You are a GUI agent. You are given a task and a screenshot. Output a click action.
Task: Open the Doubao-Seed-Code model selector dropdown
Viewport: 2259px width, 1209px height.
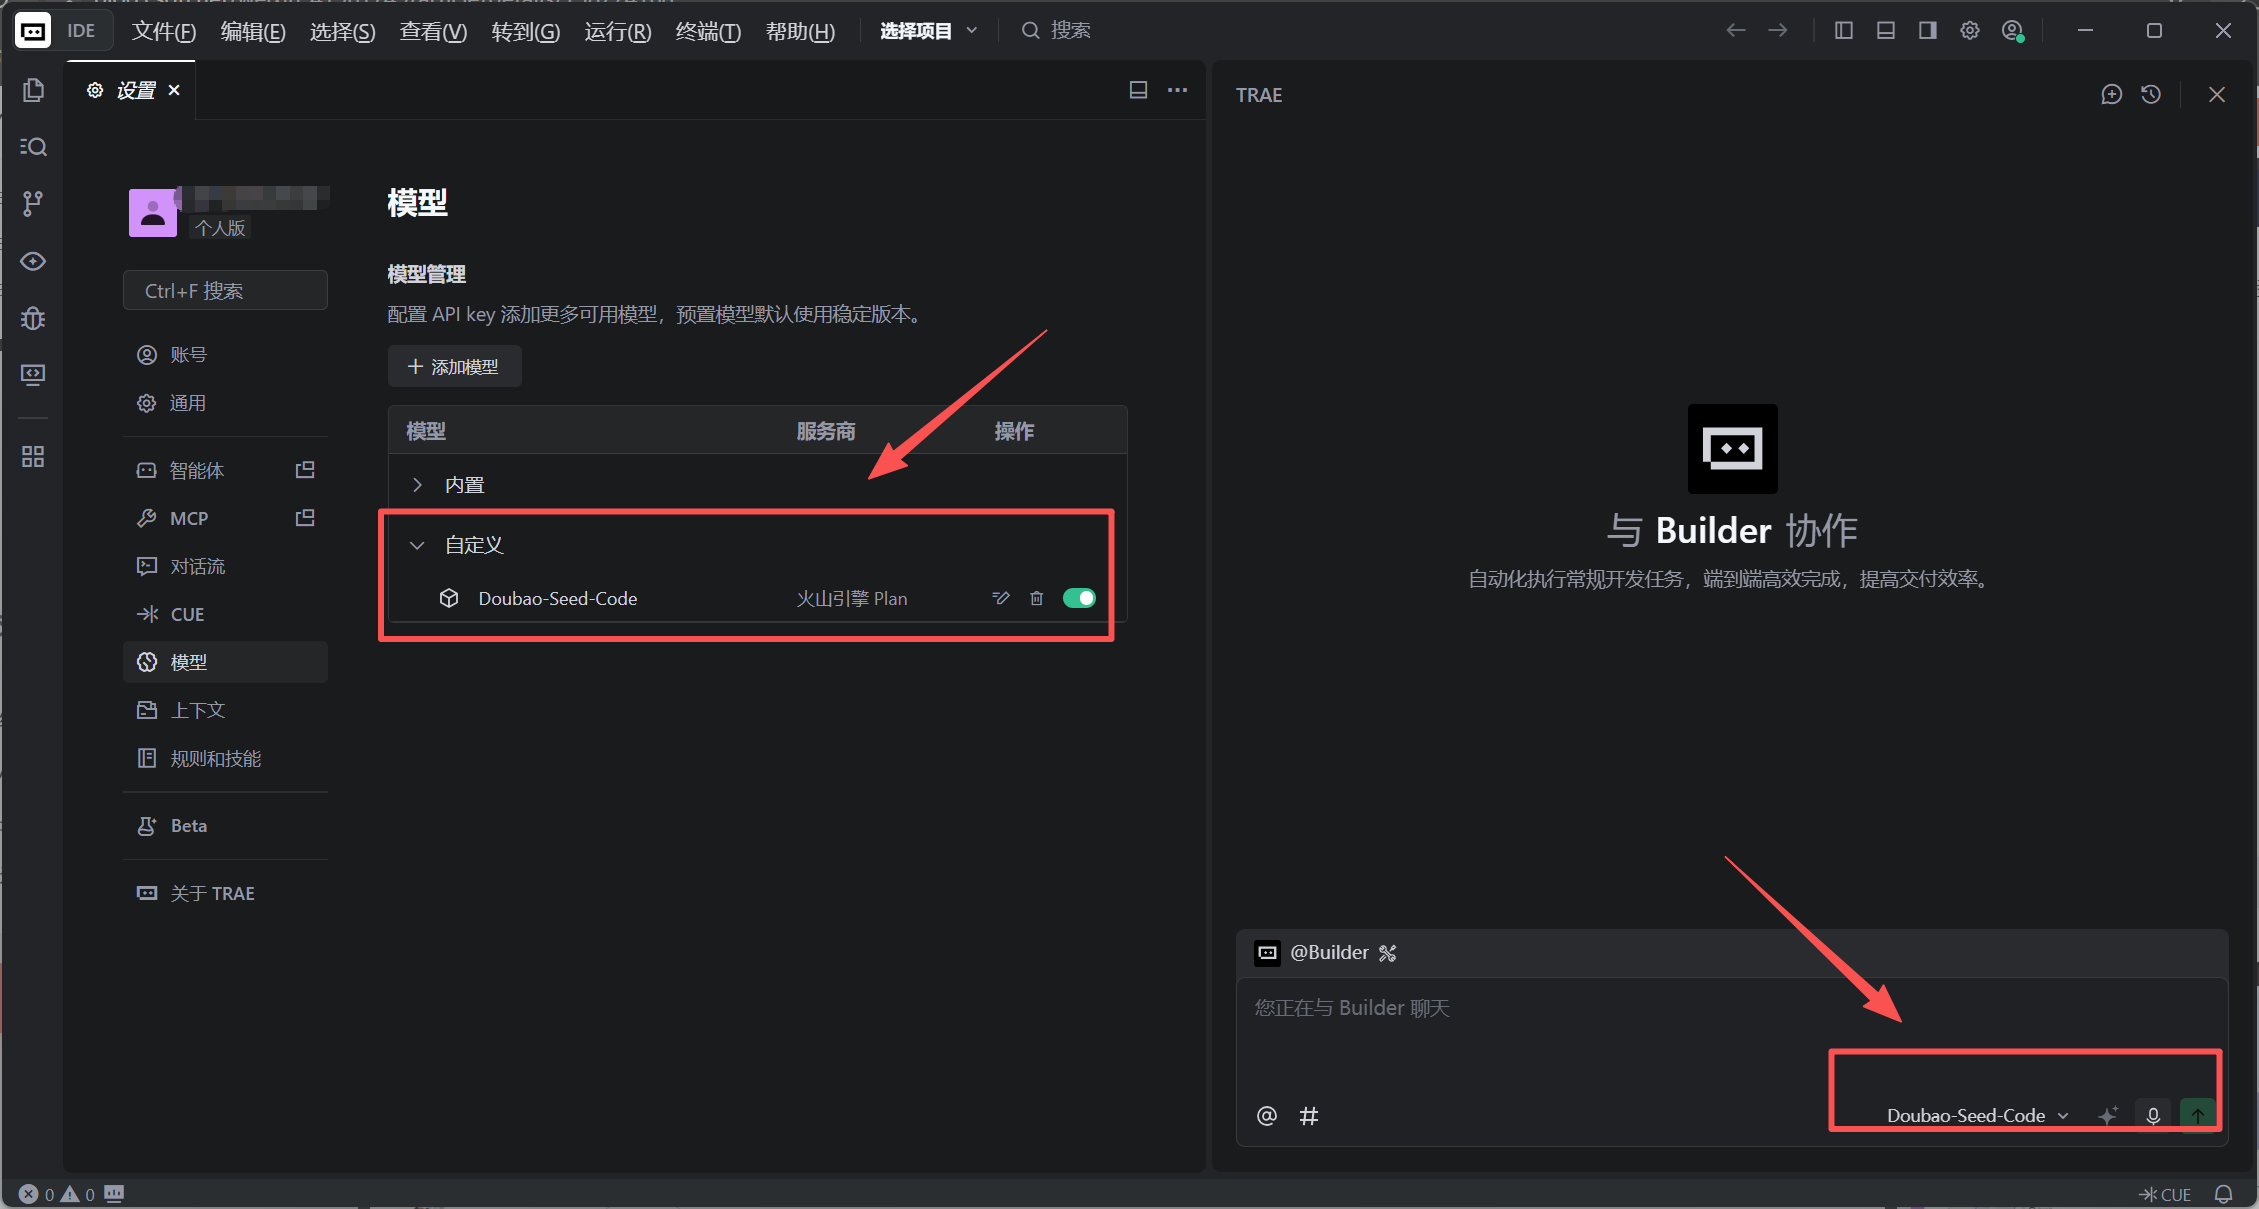pos(1976,1115)
